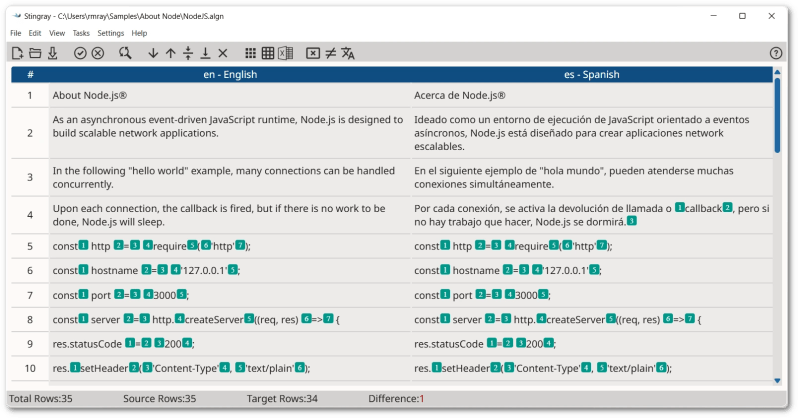Open the Settings menu
The image size is (798, 418).
click(x=110, y=33)
